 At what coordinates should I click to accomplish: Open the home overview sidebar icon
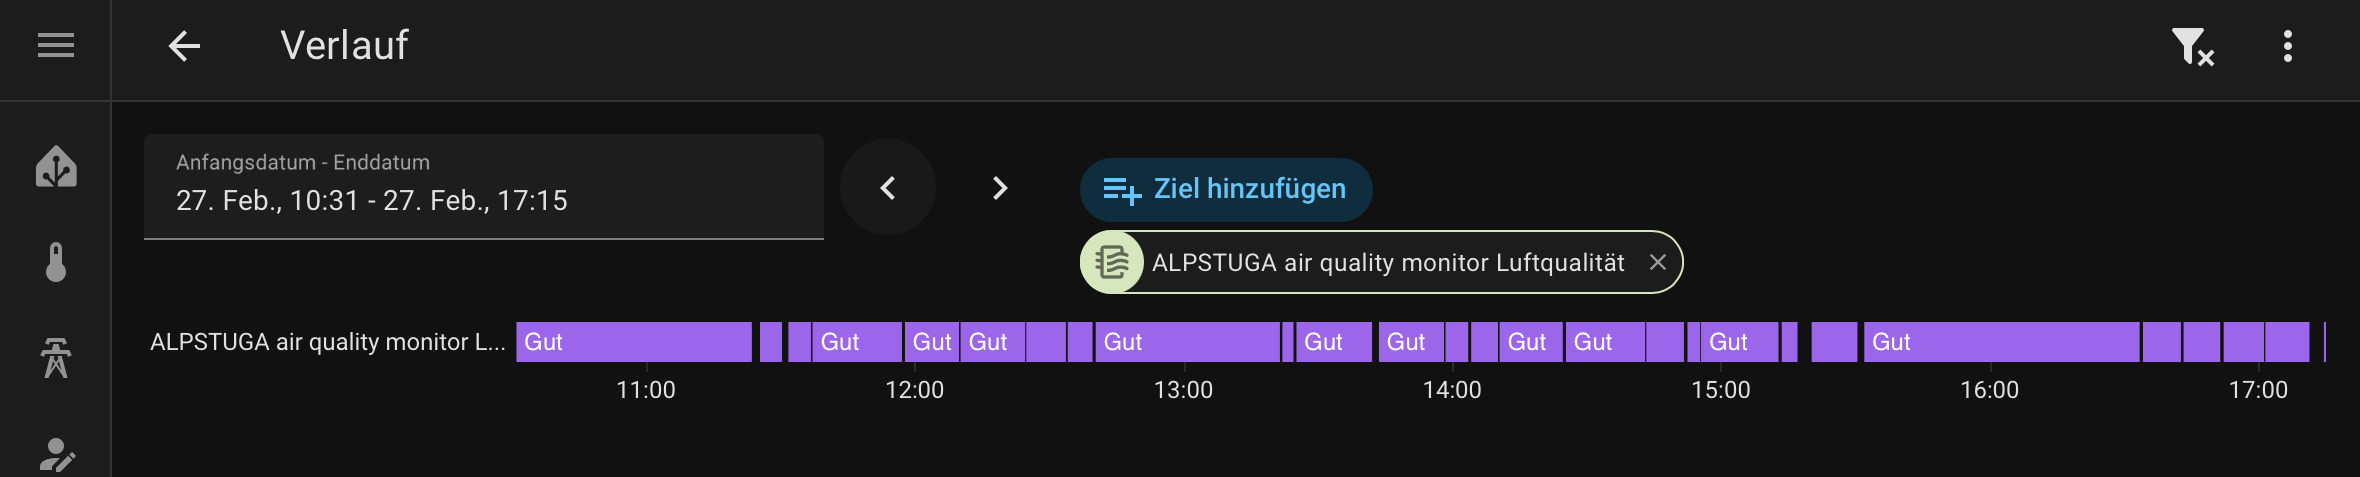click(x=56, y=166)
